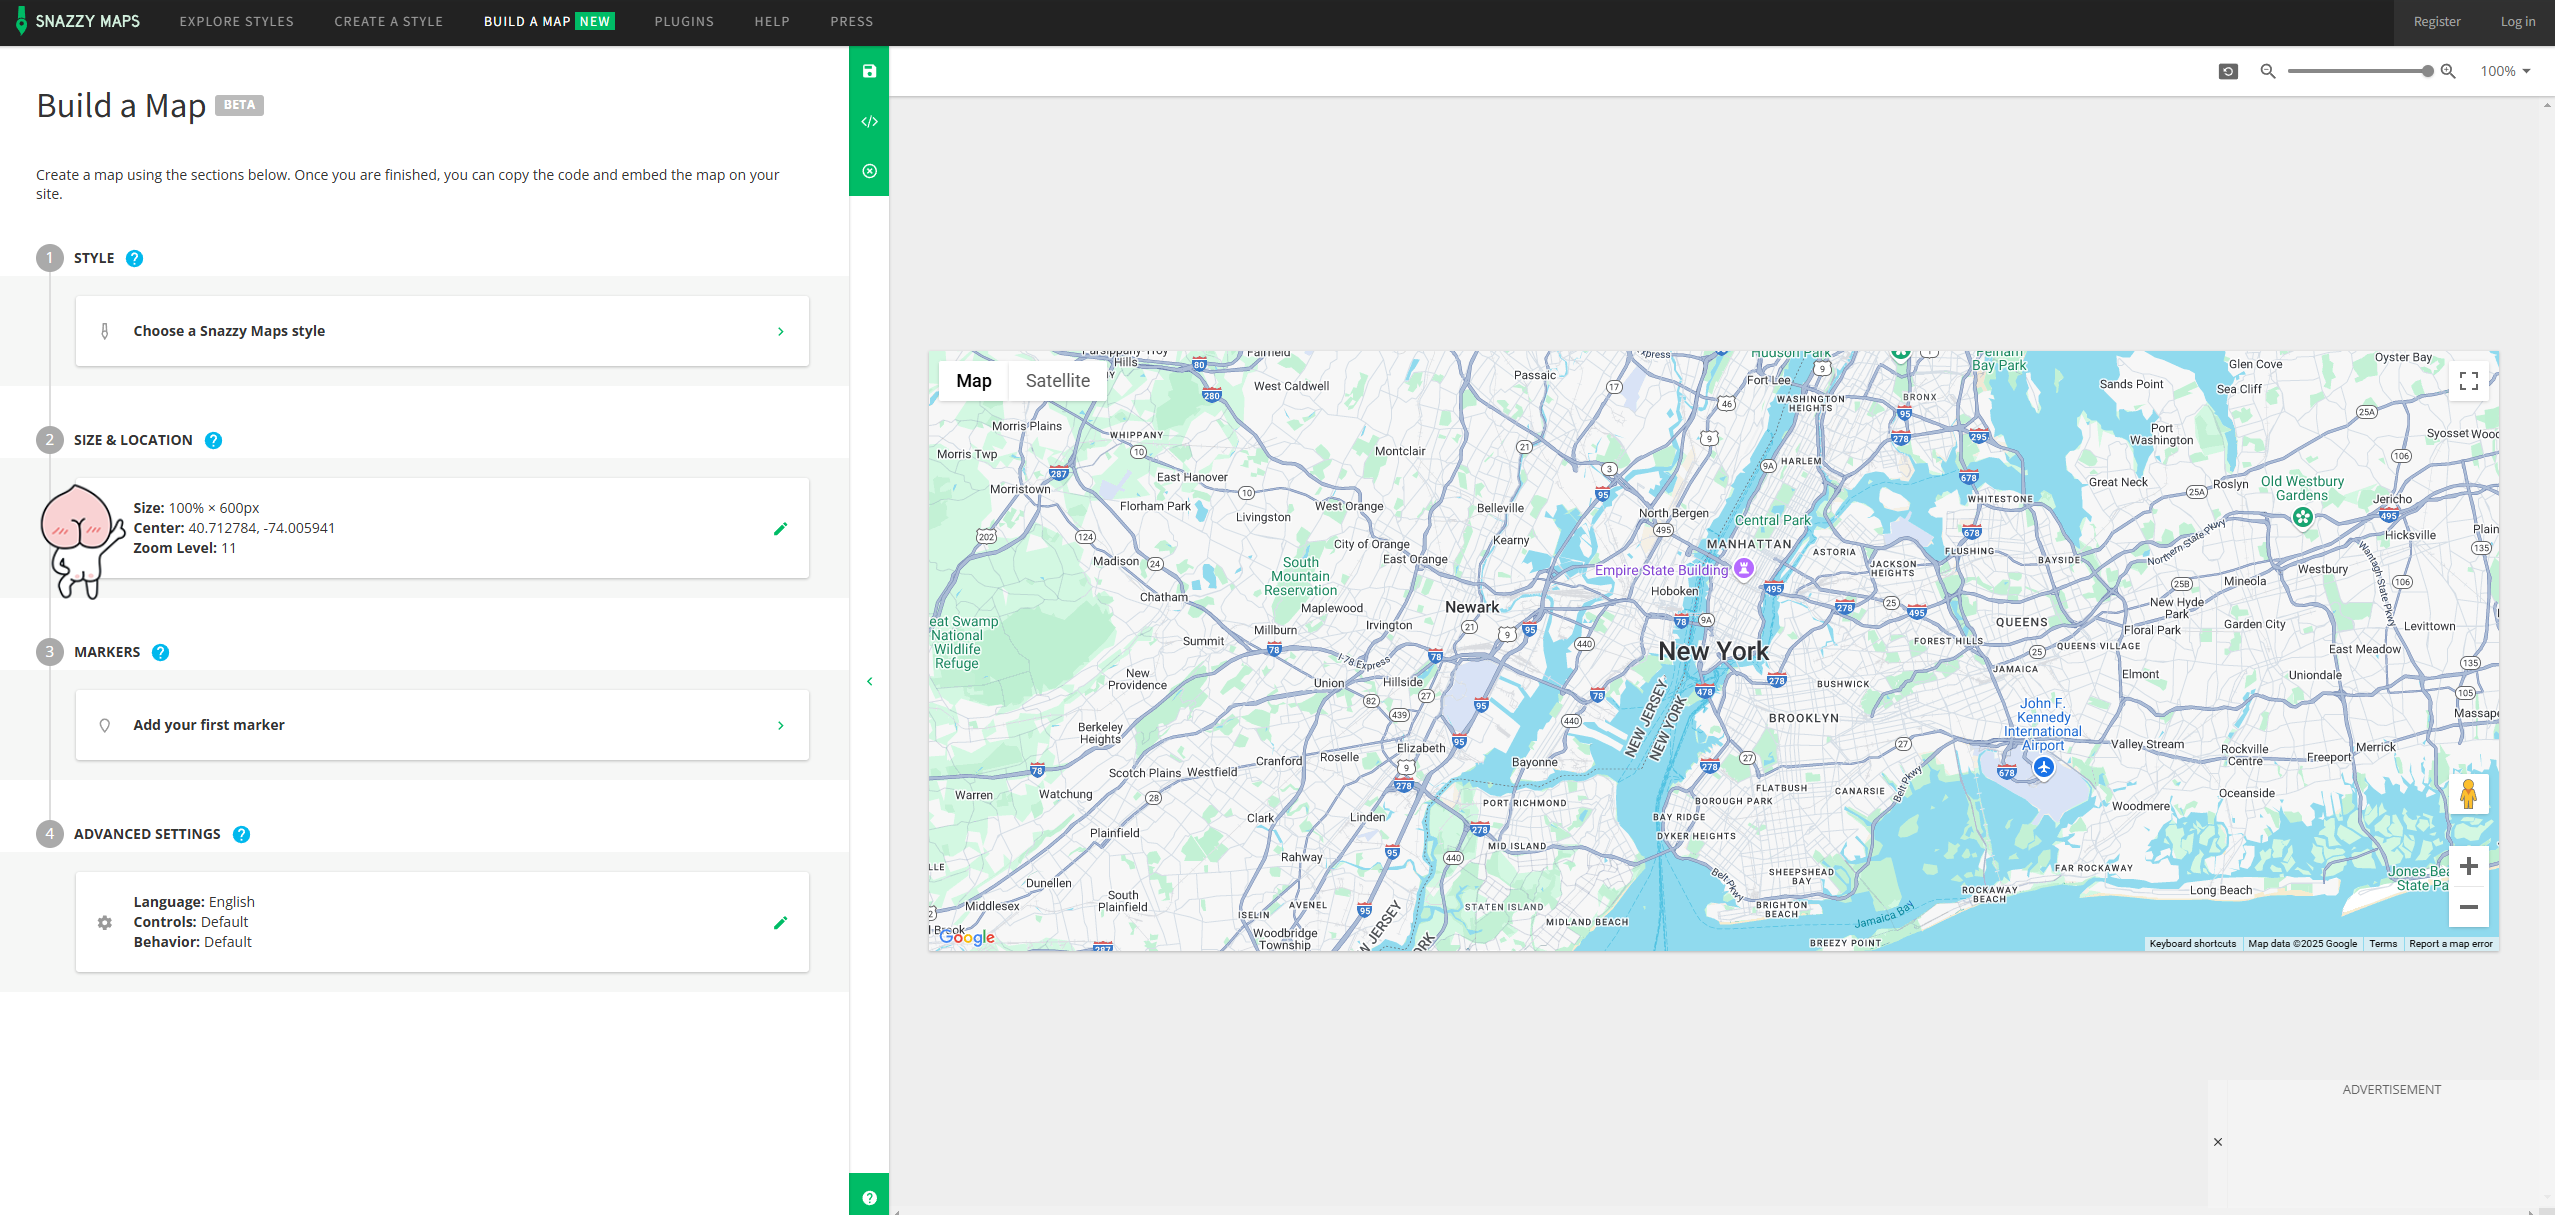The height and width of the screenshot is (1215, 2555).
Task: Click the screenshot camera icon in preview toolbar
Action: [2228, 71]
